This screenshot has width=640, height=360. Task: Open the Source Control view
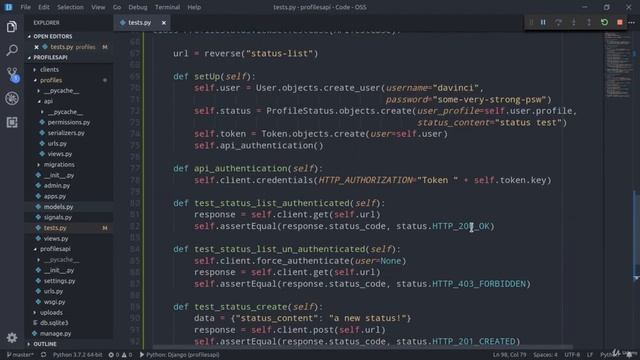coord(12,74)
